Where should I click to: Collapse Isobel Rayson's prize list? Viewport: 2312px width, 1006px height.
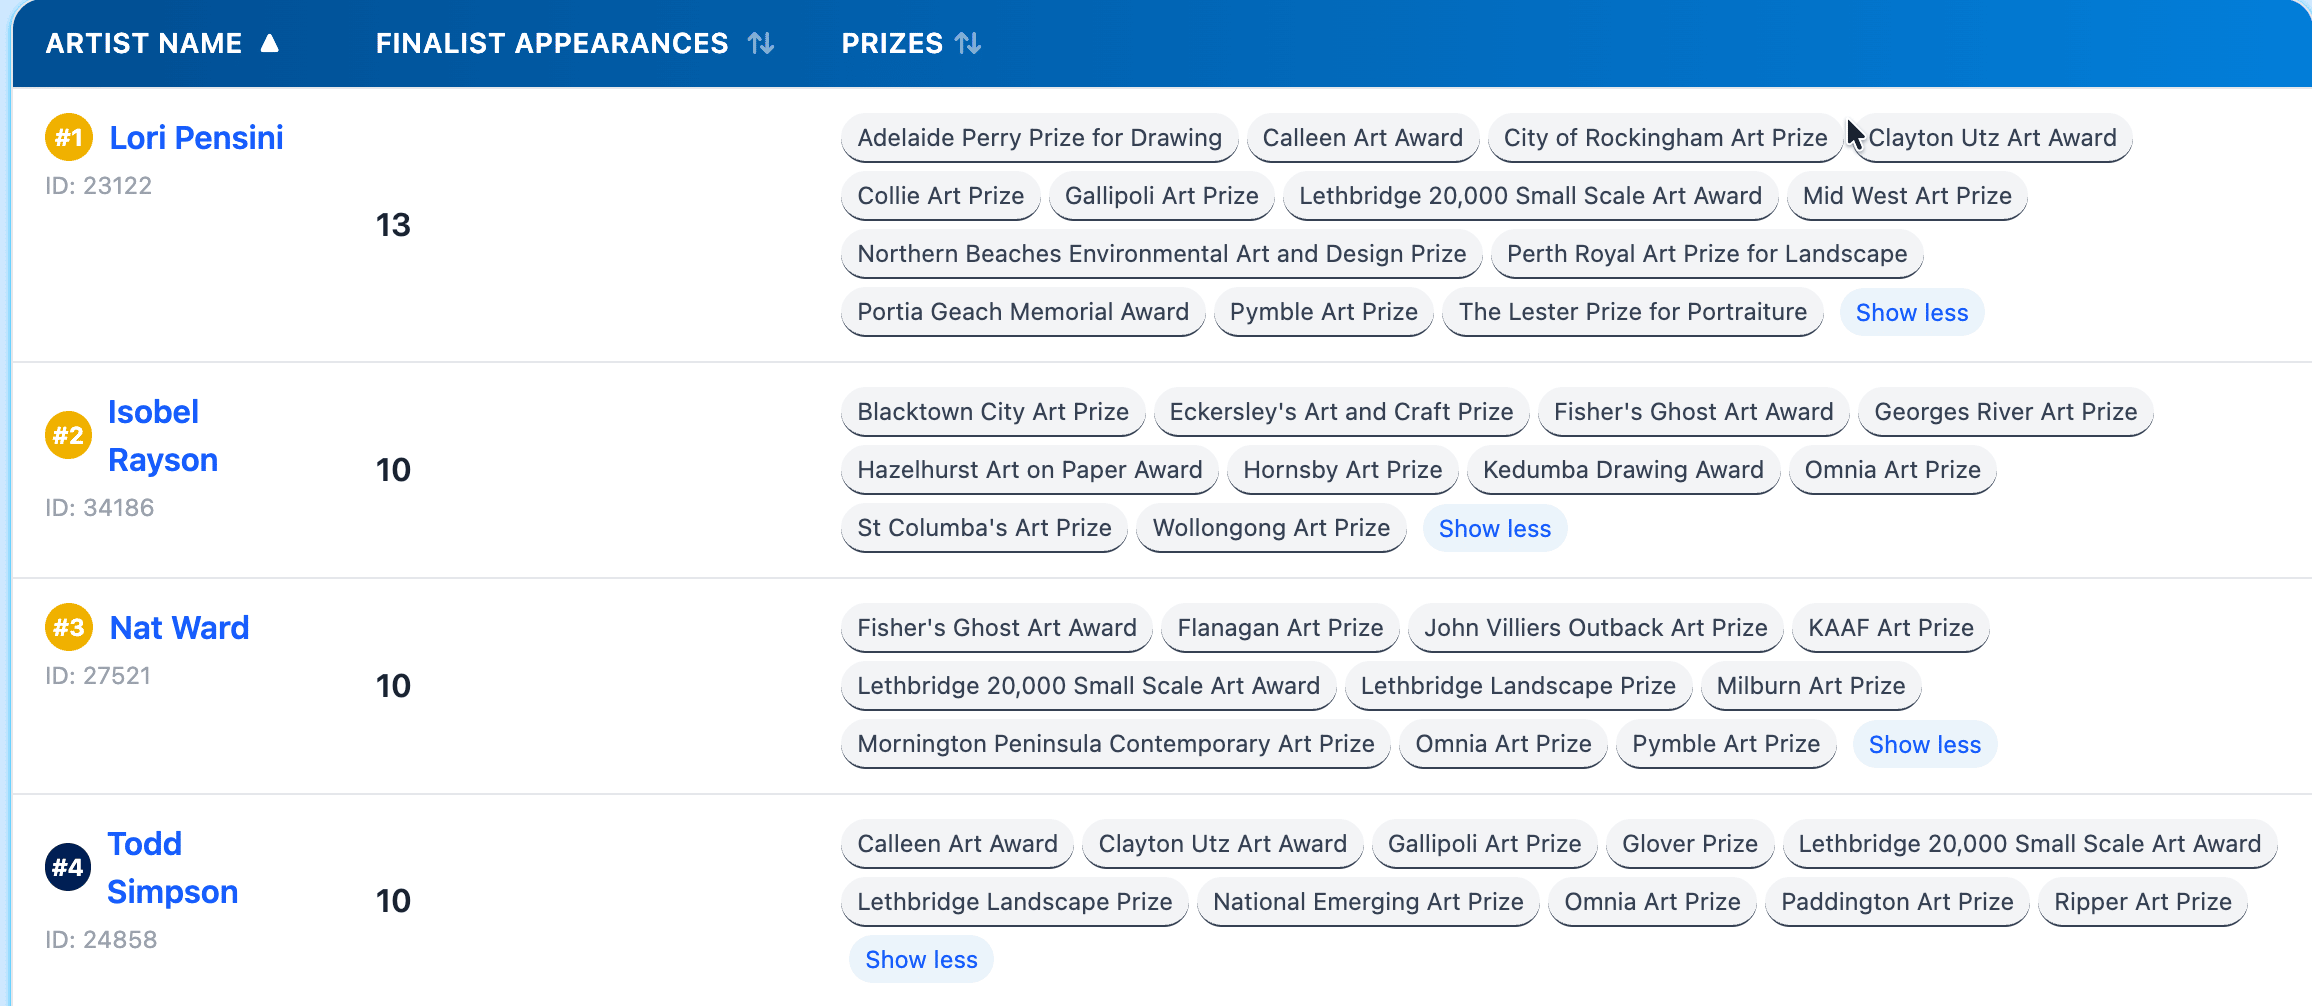click(1494, 529)
